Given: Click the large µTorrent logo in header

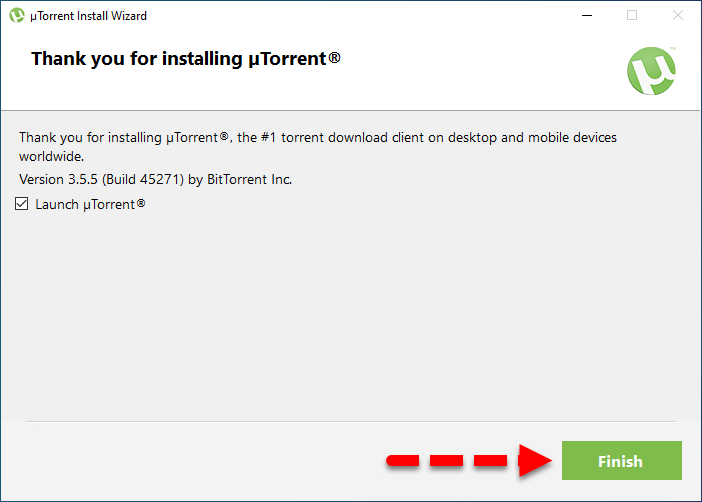Looking at the screenshot, I should pos(651,71).
